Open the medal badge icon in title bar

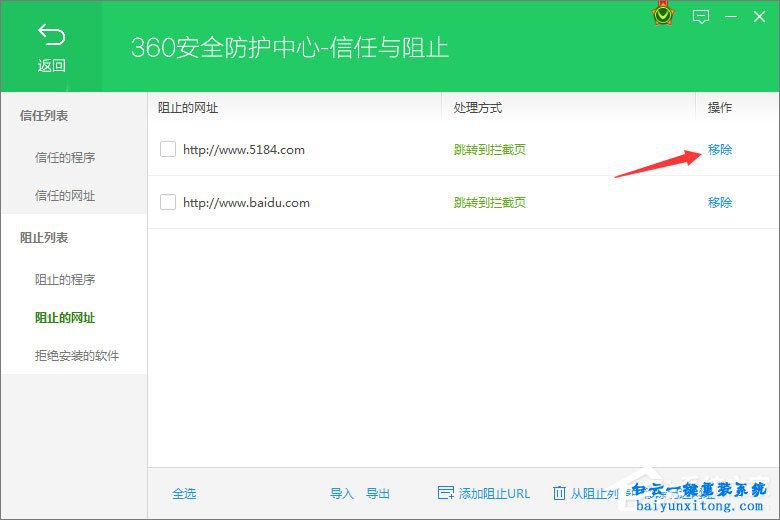[x=662, y=16]
